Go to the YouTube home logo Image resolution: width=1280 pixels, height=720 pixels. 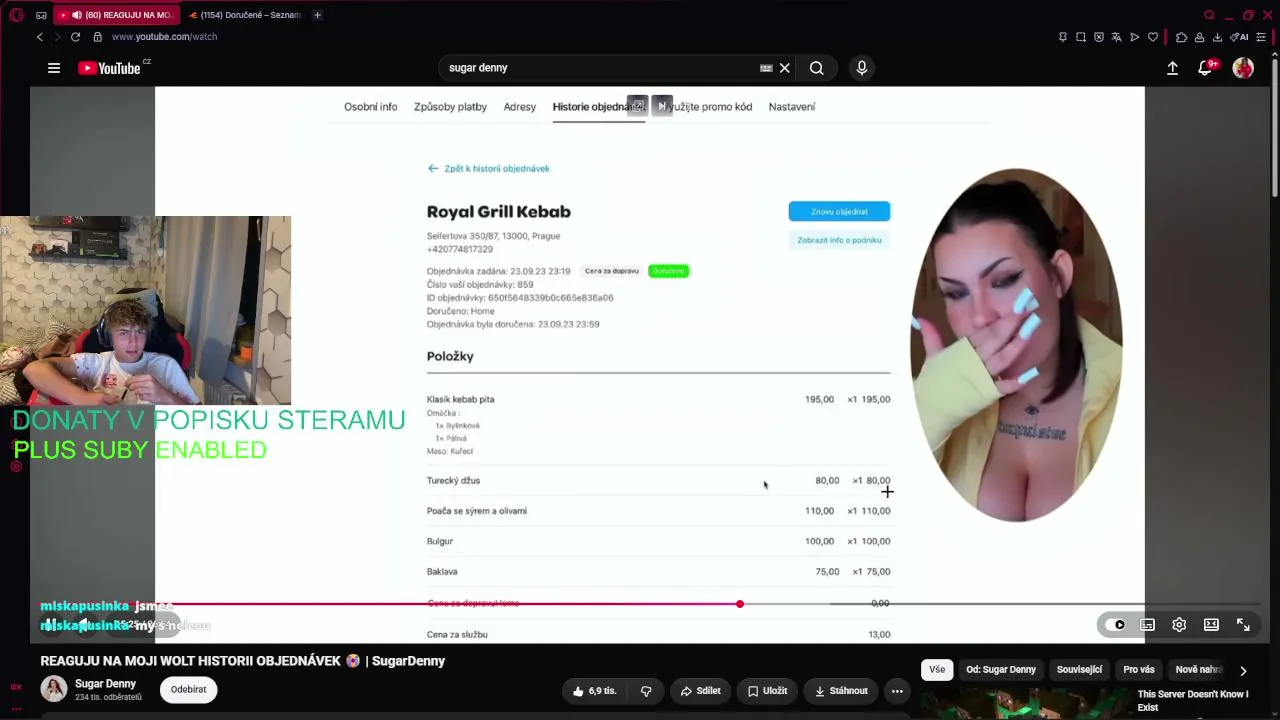click(x=110, y=68)
